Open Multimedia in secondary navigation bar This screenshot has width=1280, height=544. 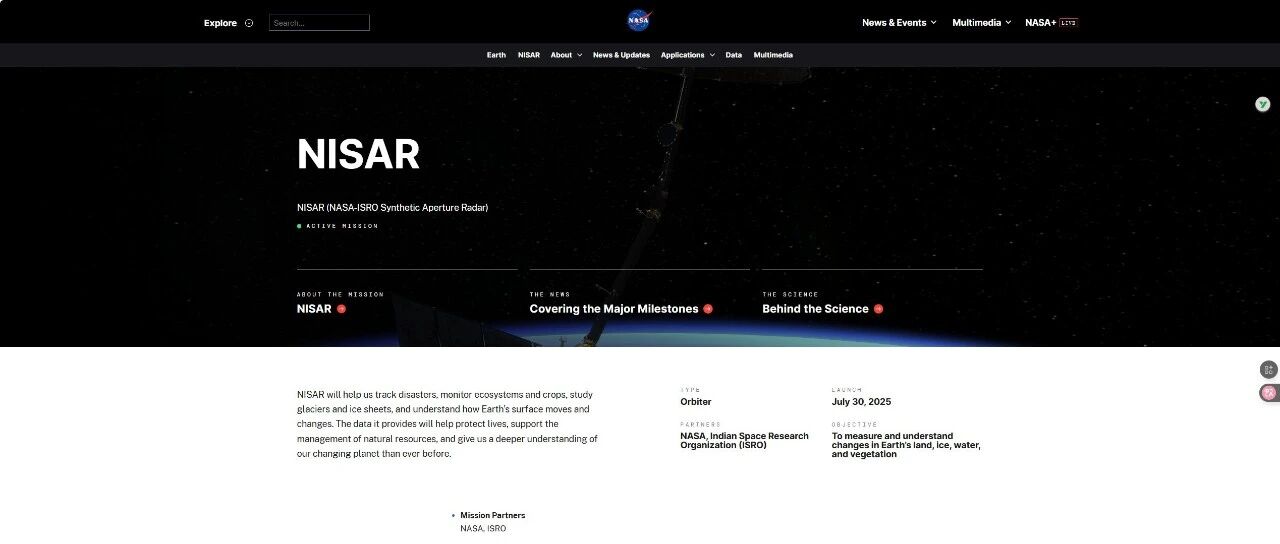click(773, 55)
